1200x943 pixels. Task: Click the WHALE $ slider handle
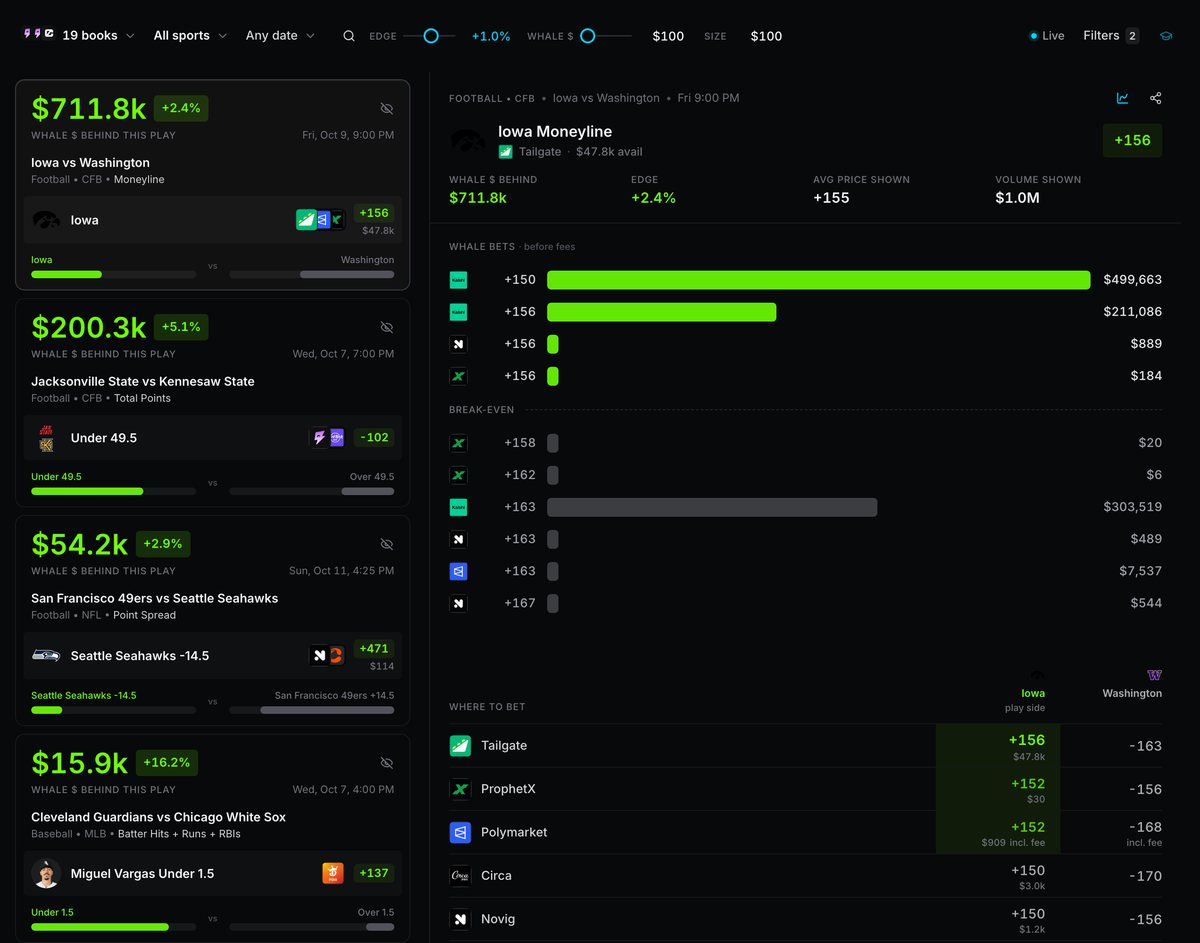(588, 36)
